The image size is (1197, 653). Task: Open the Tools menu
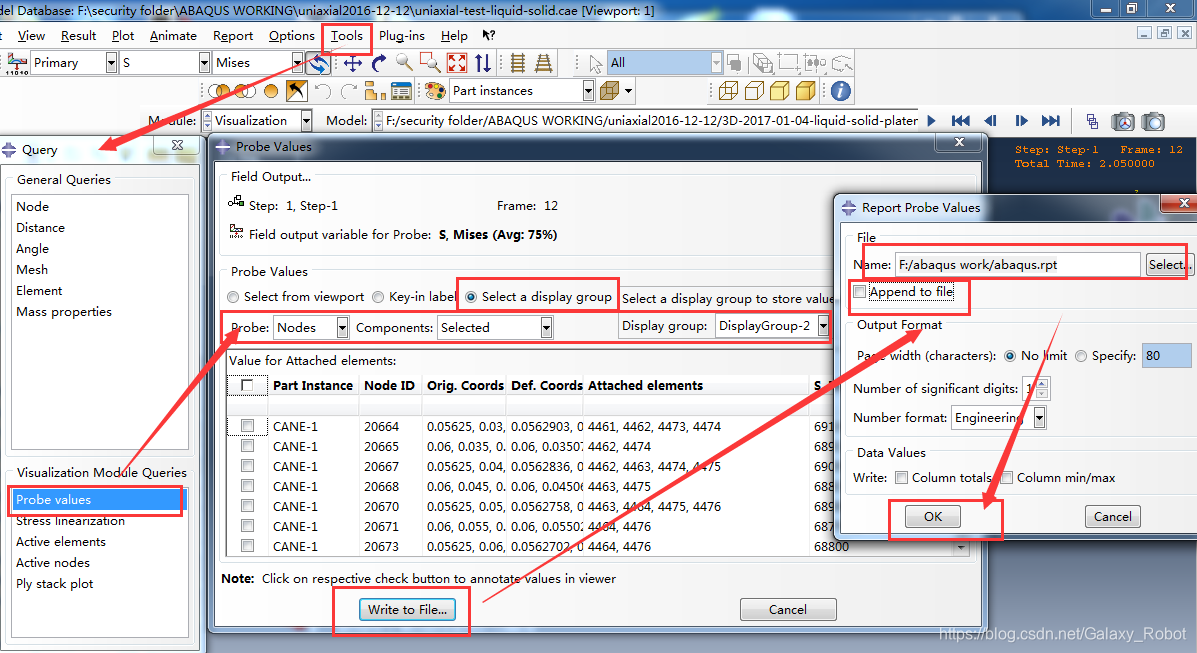[347, 36]
